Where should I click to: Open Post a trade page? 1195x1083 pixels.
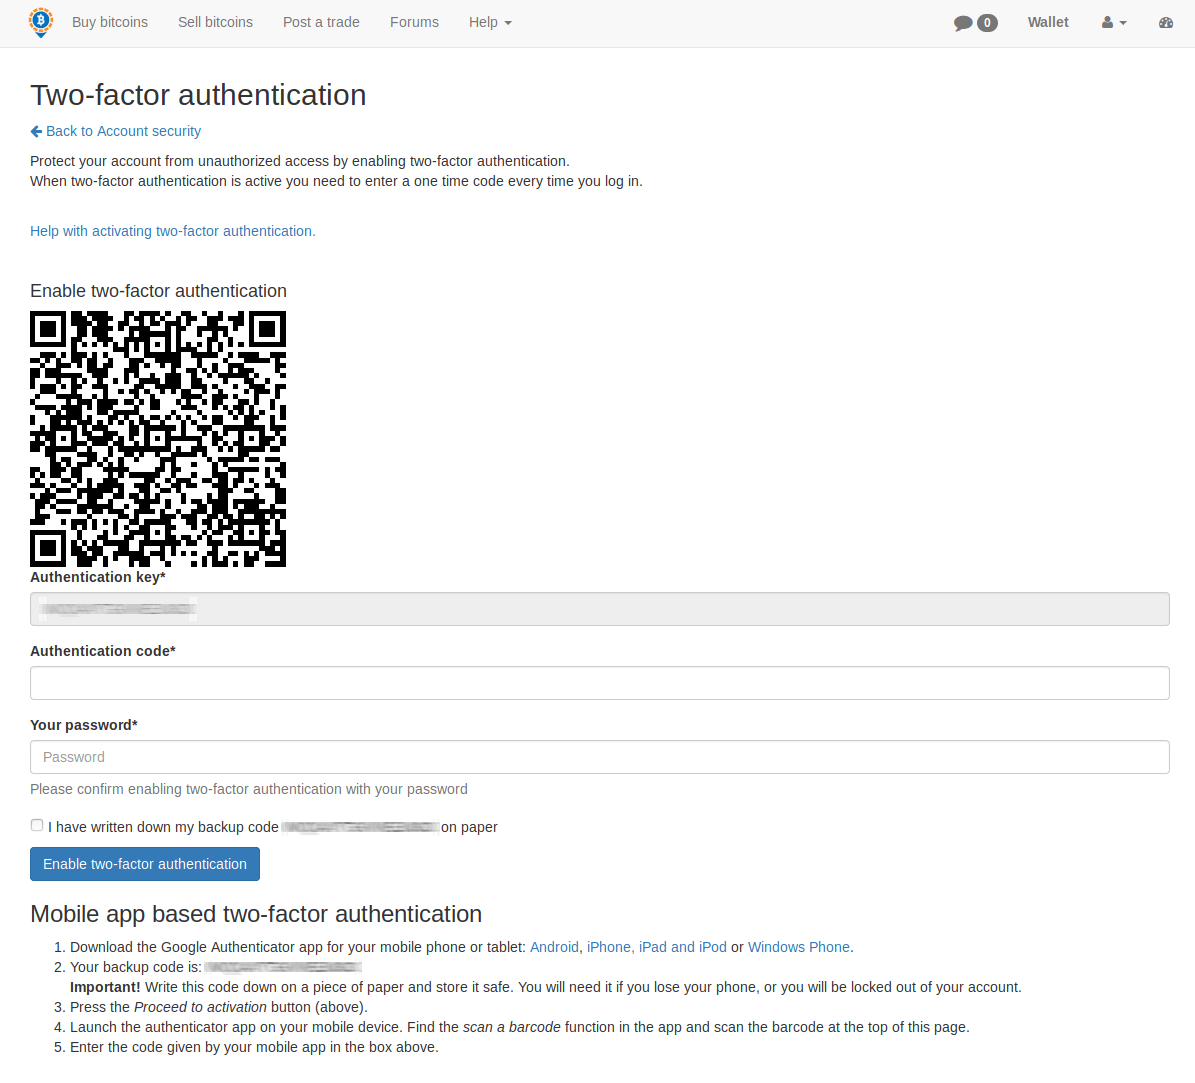tap(321, 22)
